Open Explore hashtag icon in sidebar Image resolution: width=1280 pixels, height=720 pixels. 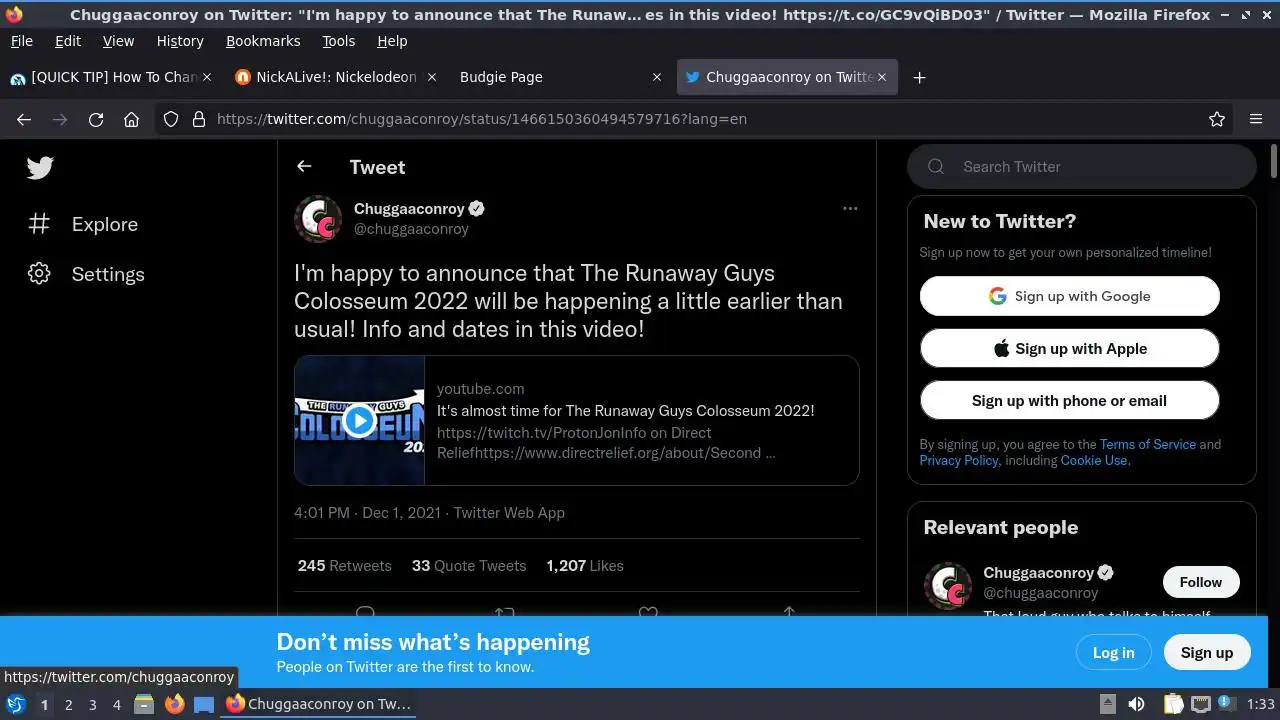tap(39, 224)
